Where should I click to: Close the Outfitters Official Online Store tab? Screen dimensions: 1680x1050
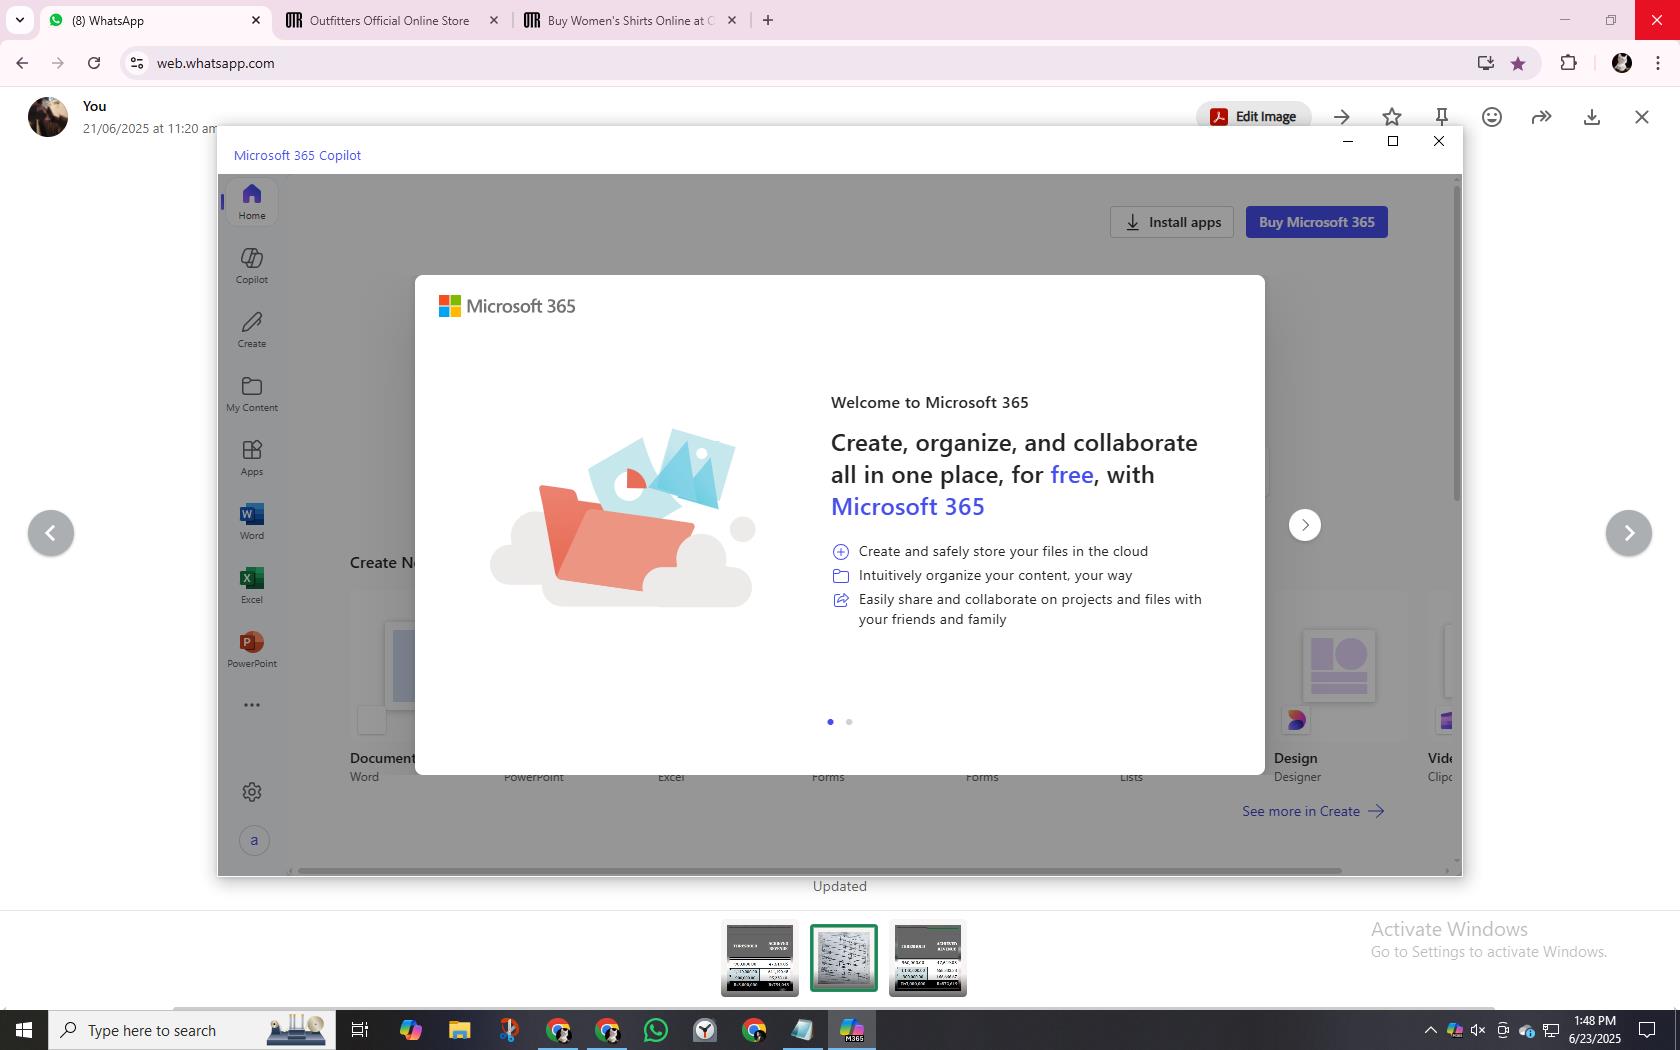[x=494, y=20]
